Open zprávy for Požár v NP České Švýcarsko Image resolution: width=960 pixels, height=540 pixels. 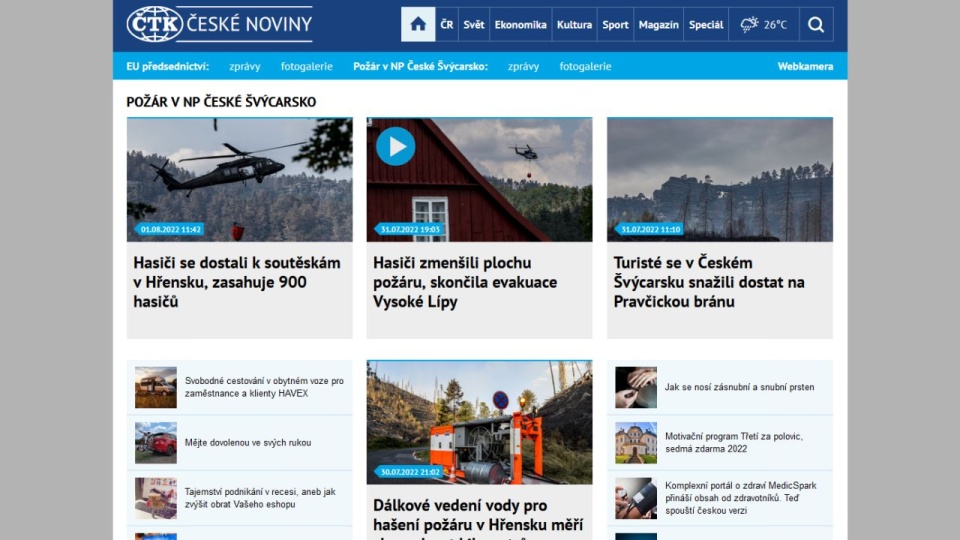523,66
